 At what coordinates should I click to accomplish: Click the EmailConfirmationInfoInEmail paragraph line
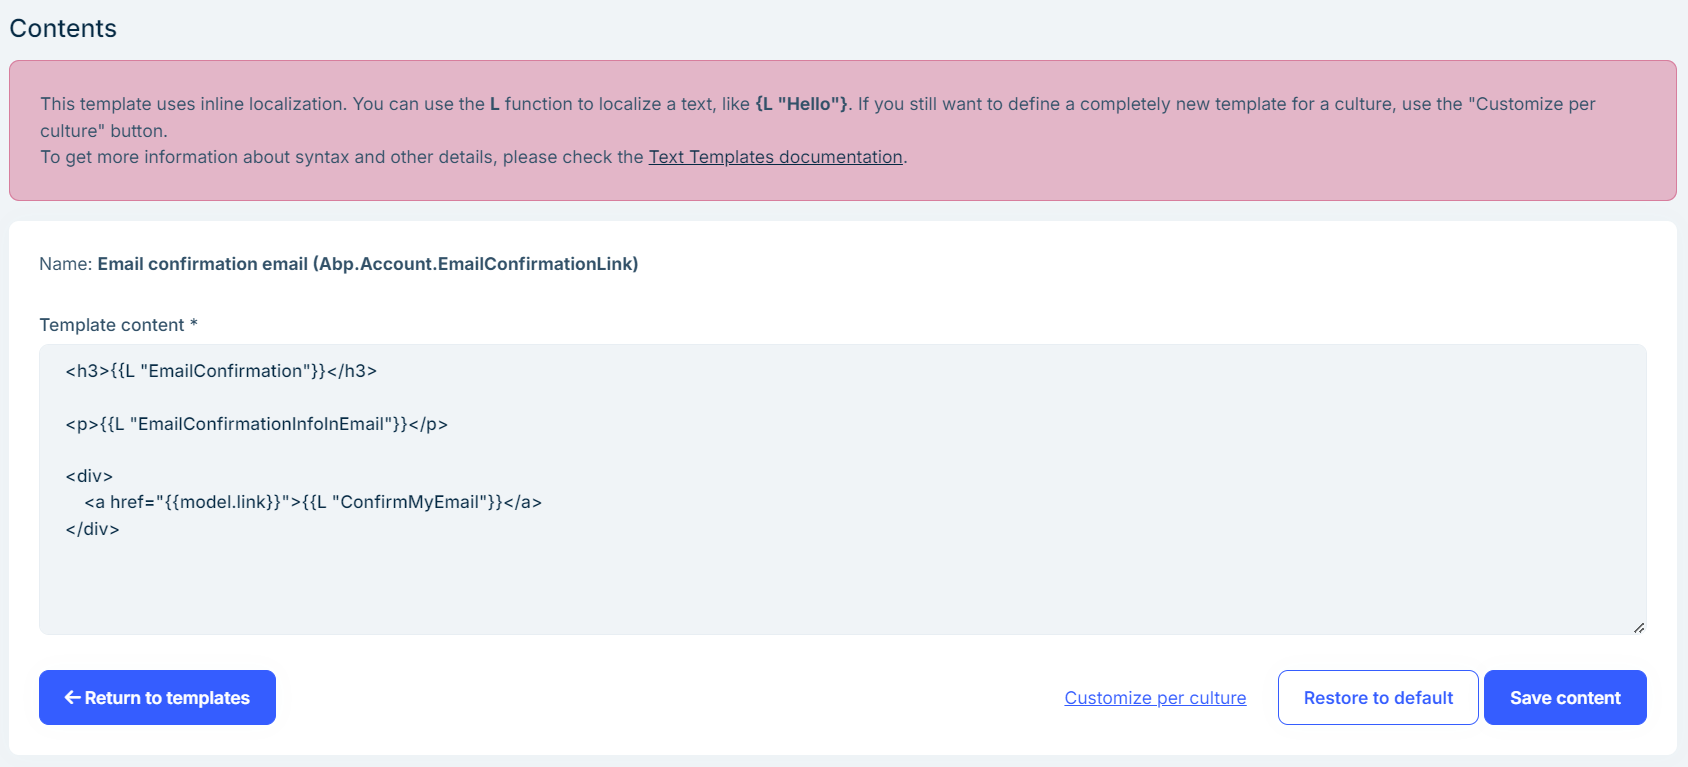point(255,423)
